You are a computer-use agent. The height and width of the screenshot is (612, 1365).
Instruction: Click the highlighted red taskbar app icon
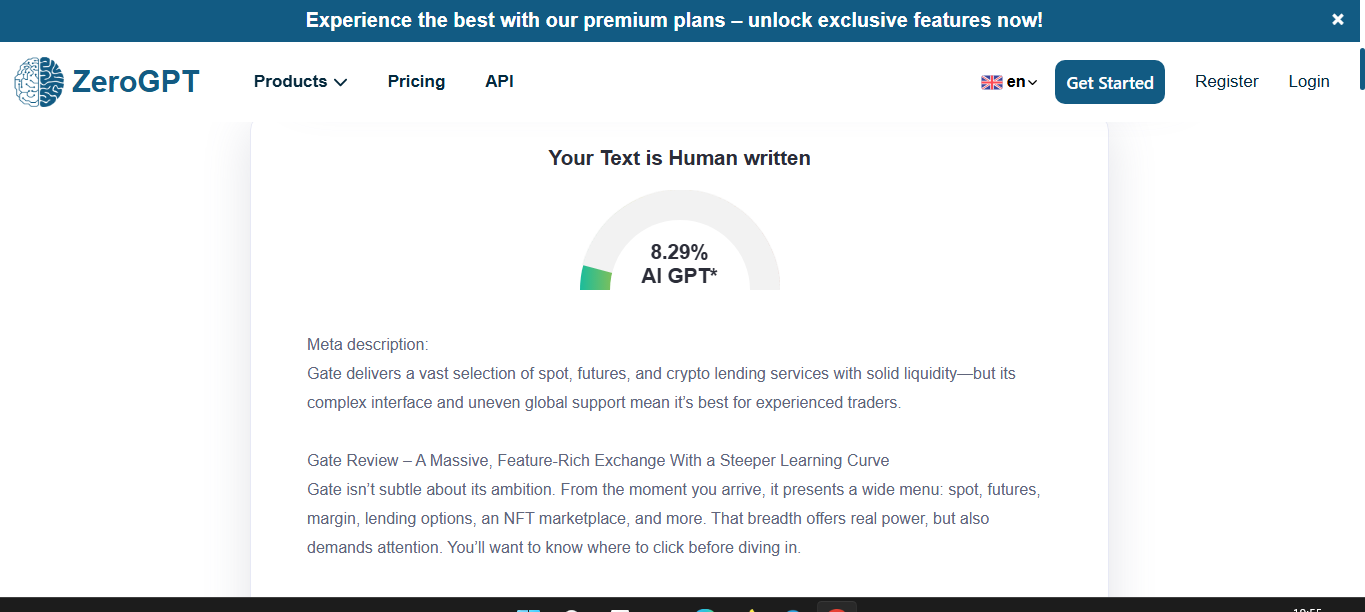tap(837, 609)
